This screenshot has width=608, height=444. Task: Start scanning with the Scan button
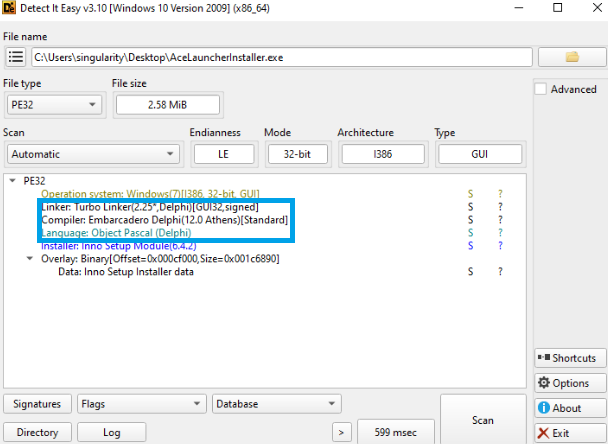481,420
